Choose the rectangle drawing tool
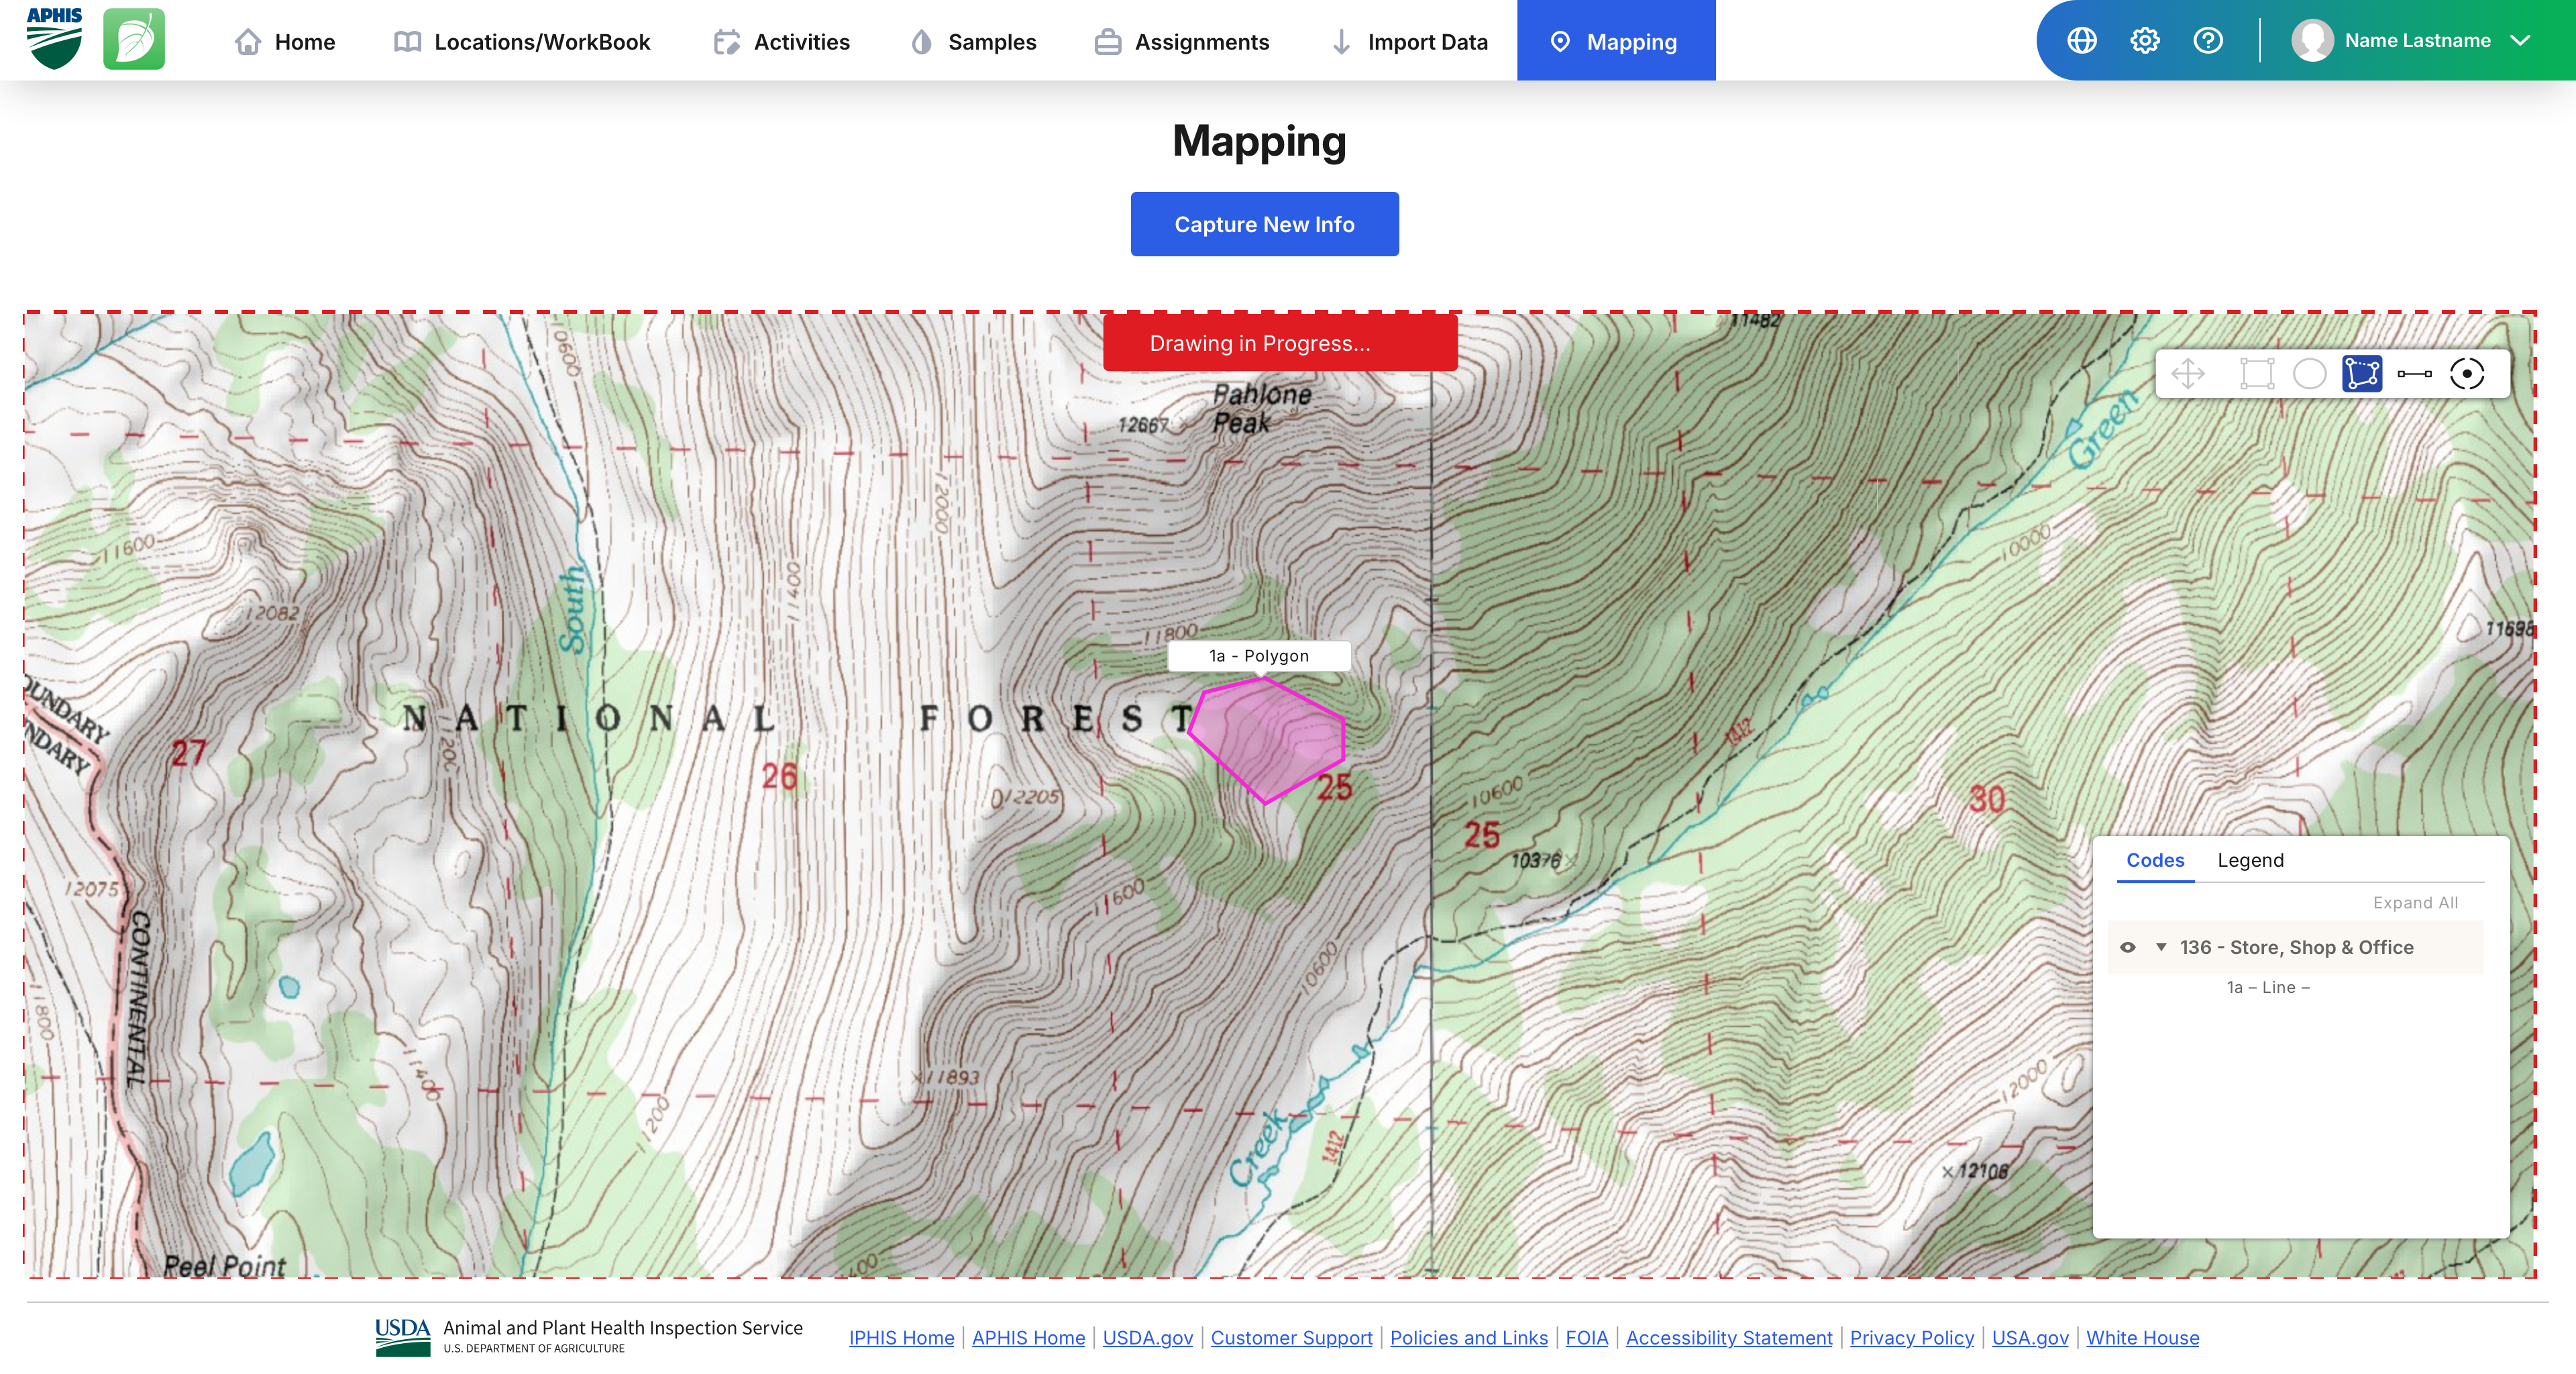This screenshot has height=1374, width=2576. point(2257,374)
